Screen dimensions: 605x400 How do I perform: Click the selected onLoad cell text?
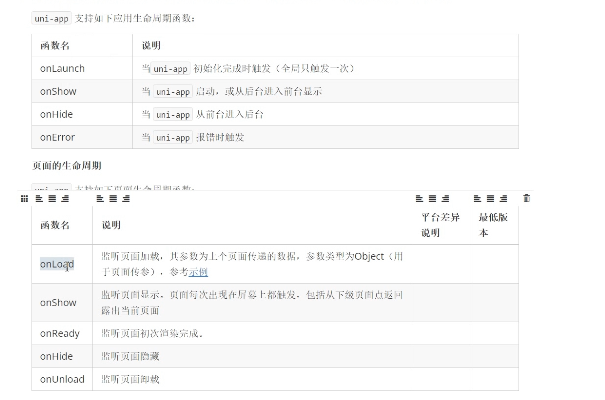[x=57, y=264]
